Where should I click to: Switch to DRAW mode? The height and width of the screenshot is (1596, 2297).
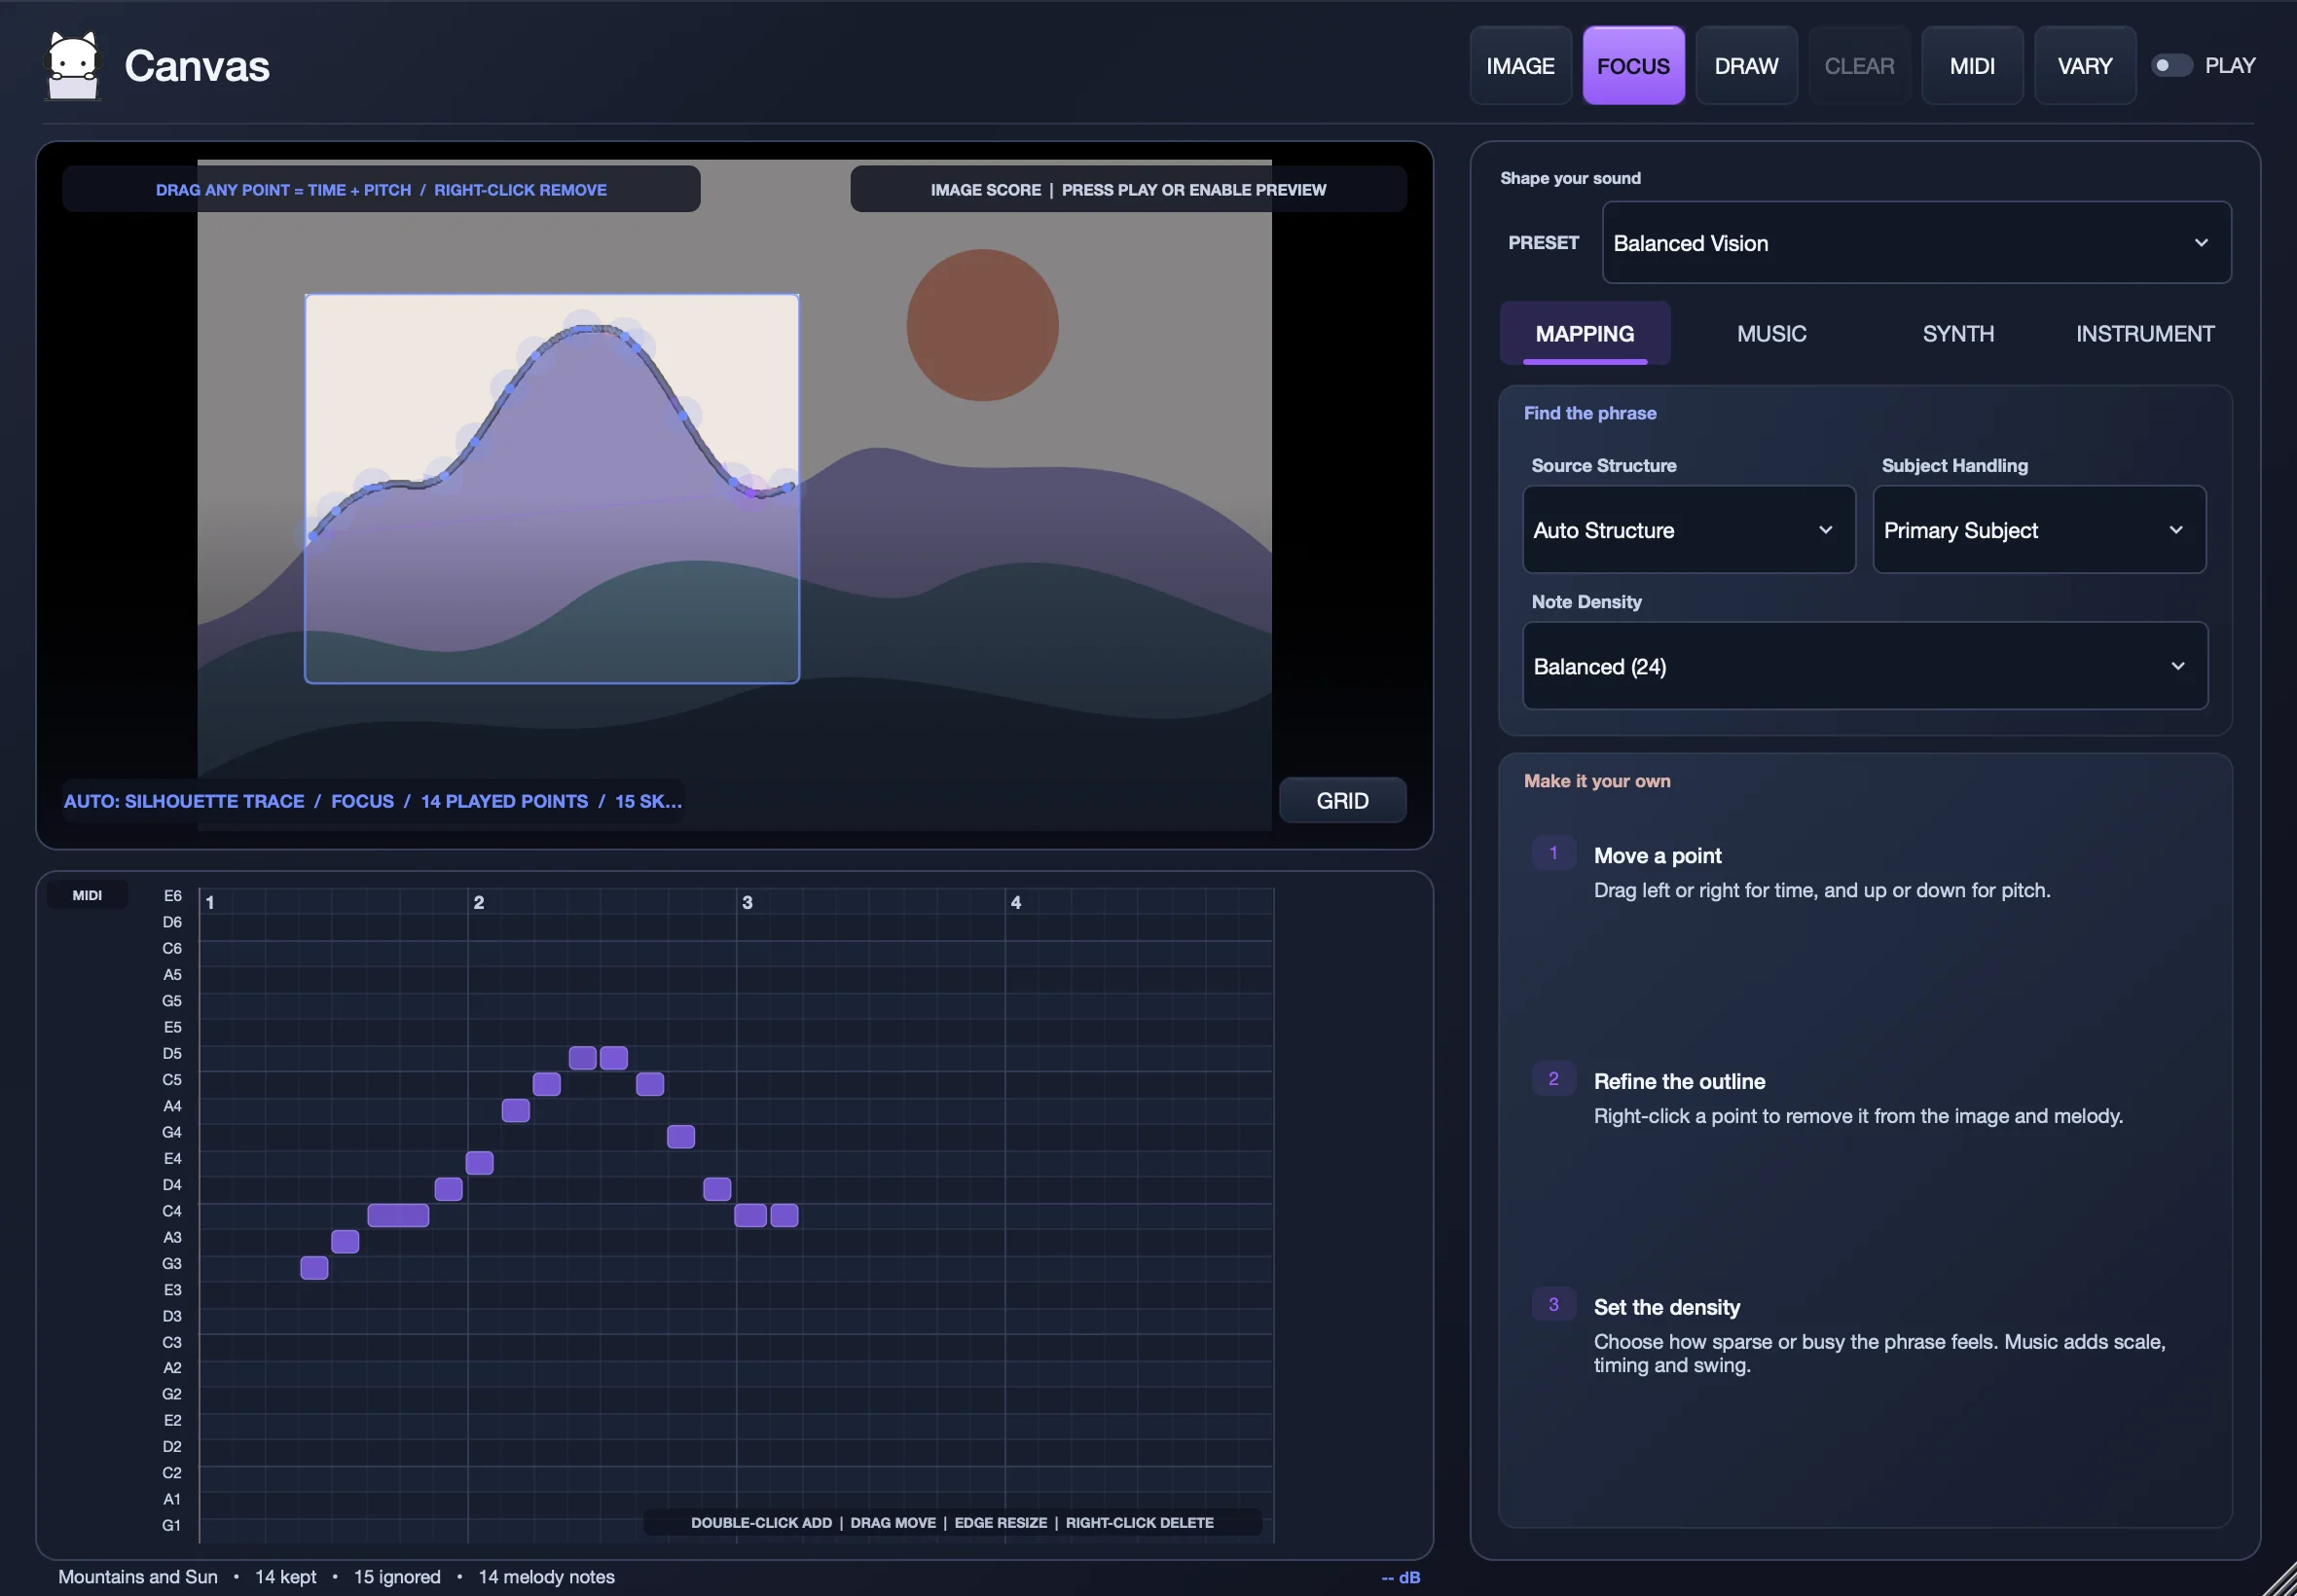click(x=1746, y=66)
